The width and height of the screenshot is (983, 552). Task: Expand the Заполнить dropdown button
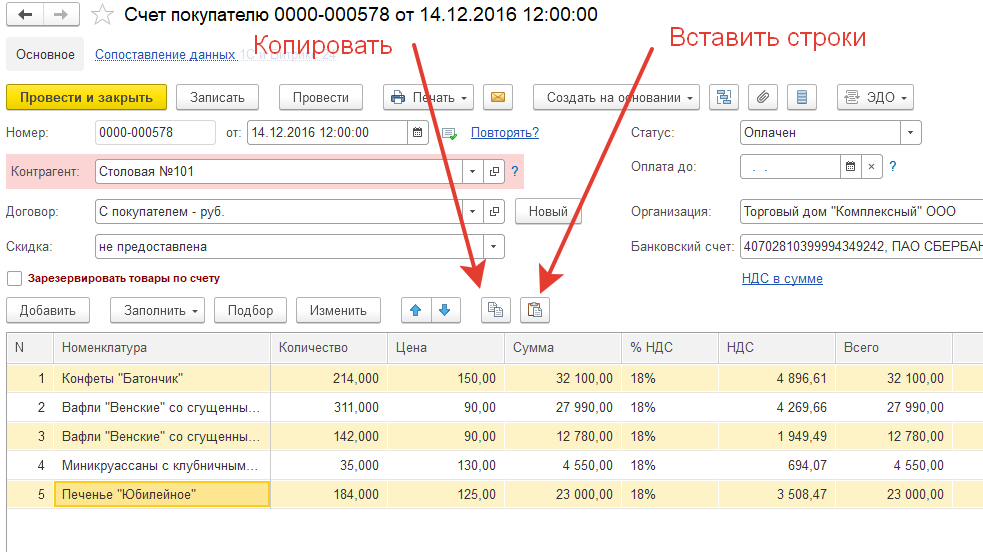157,310
